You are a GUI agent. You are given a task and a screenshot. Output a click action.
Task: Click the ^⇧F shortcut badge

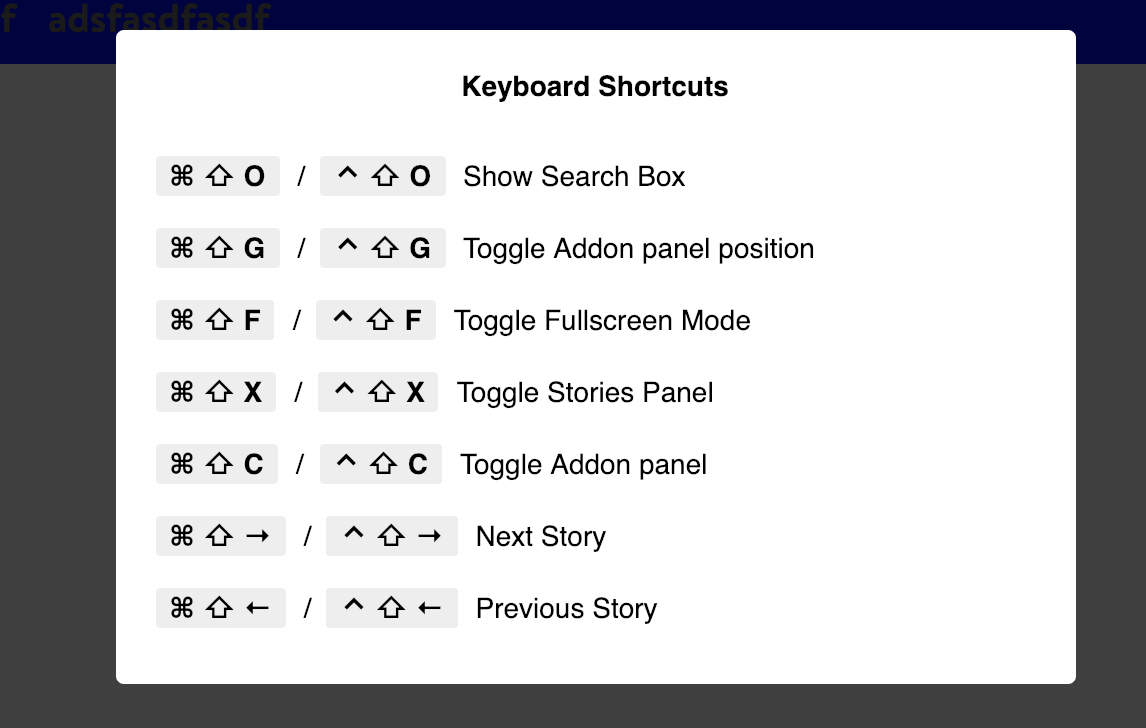click(376, 320)
